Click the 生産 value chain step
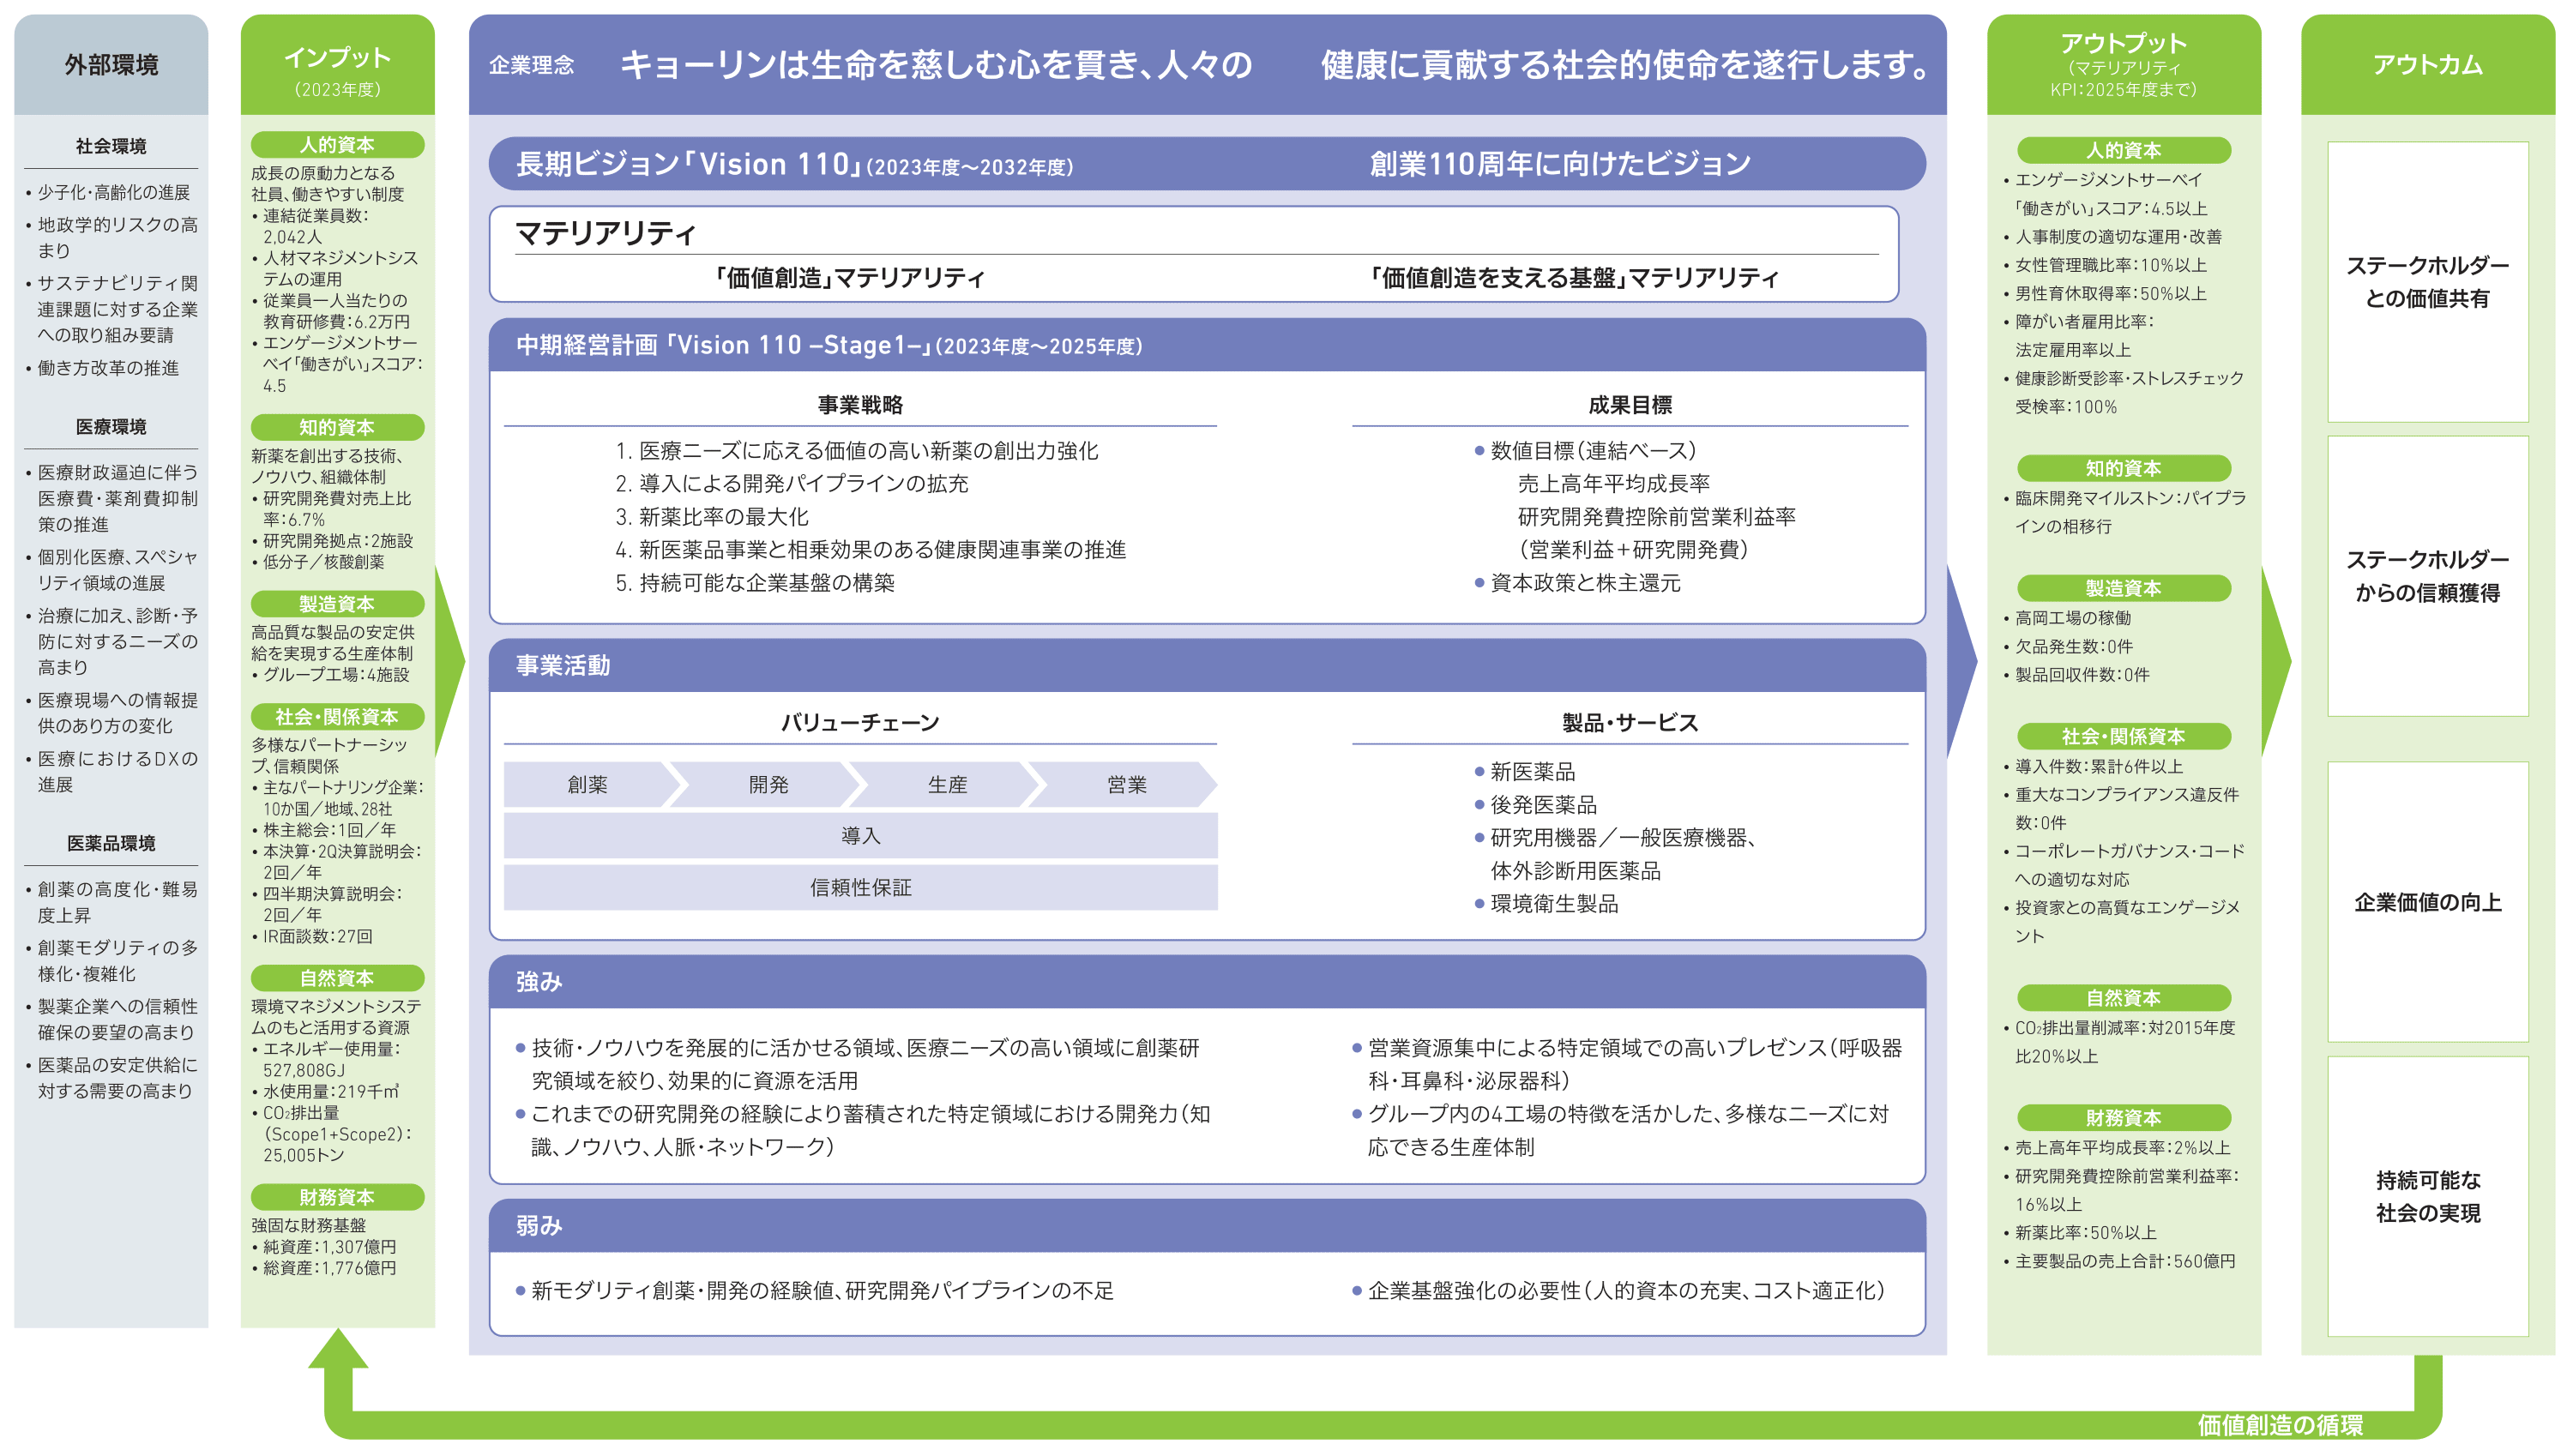The image size is (2573, 1456). [947, 785]
